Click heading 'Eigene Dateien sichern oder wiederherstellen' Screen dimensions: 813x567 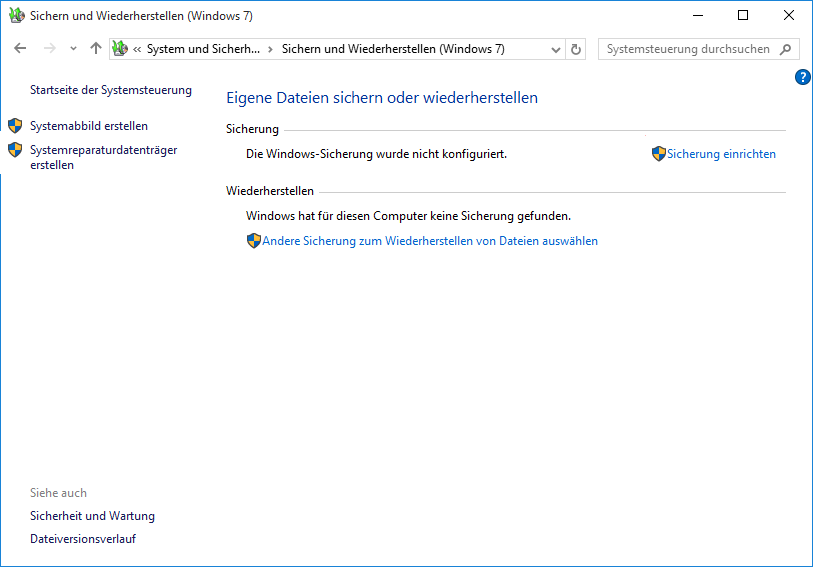(x=382, y=98)
